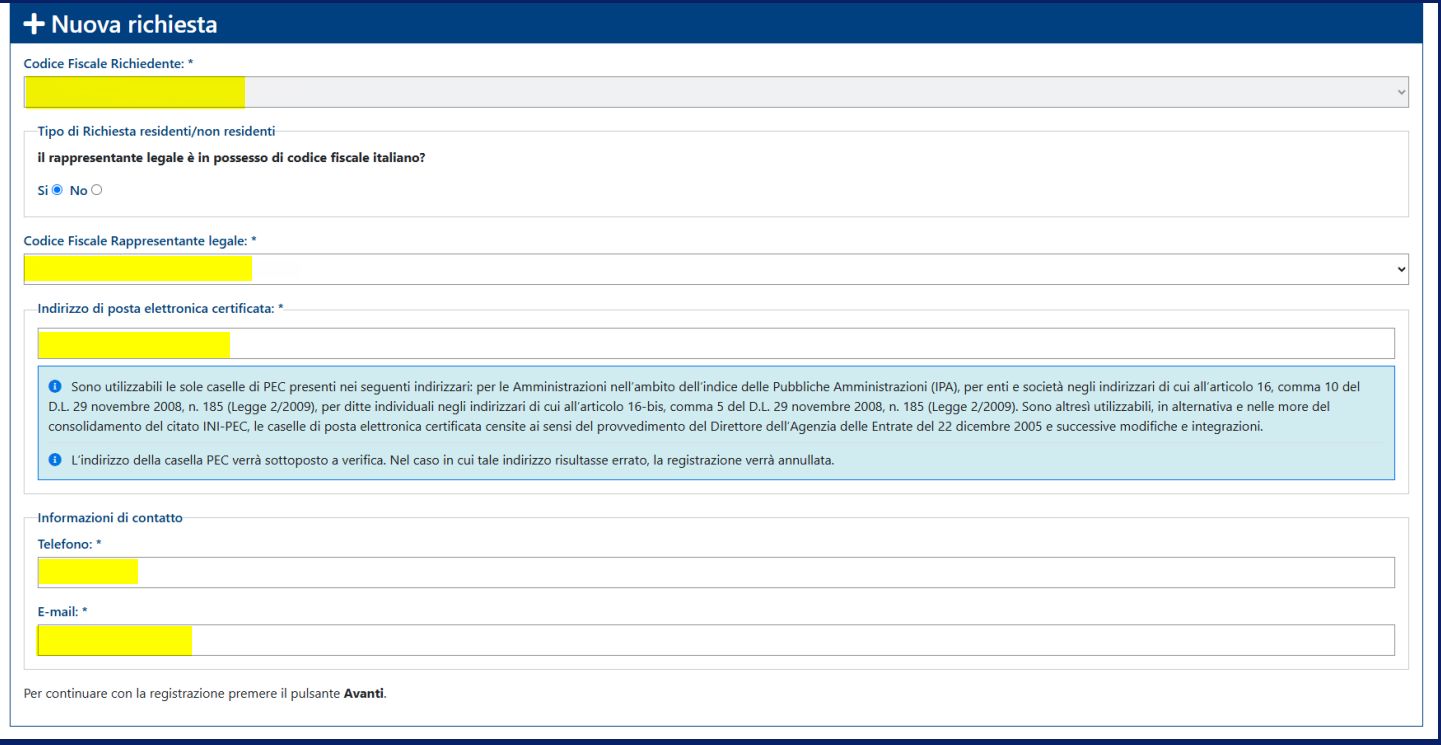Click the info icon beside 'Sono utilizzabili'
Screen dimensions: 1441x745
click(55, 386)
